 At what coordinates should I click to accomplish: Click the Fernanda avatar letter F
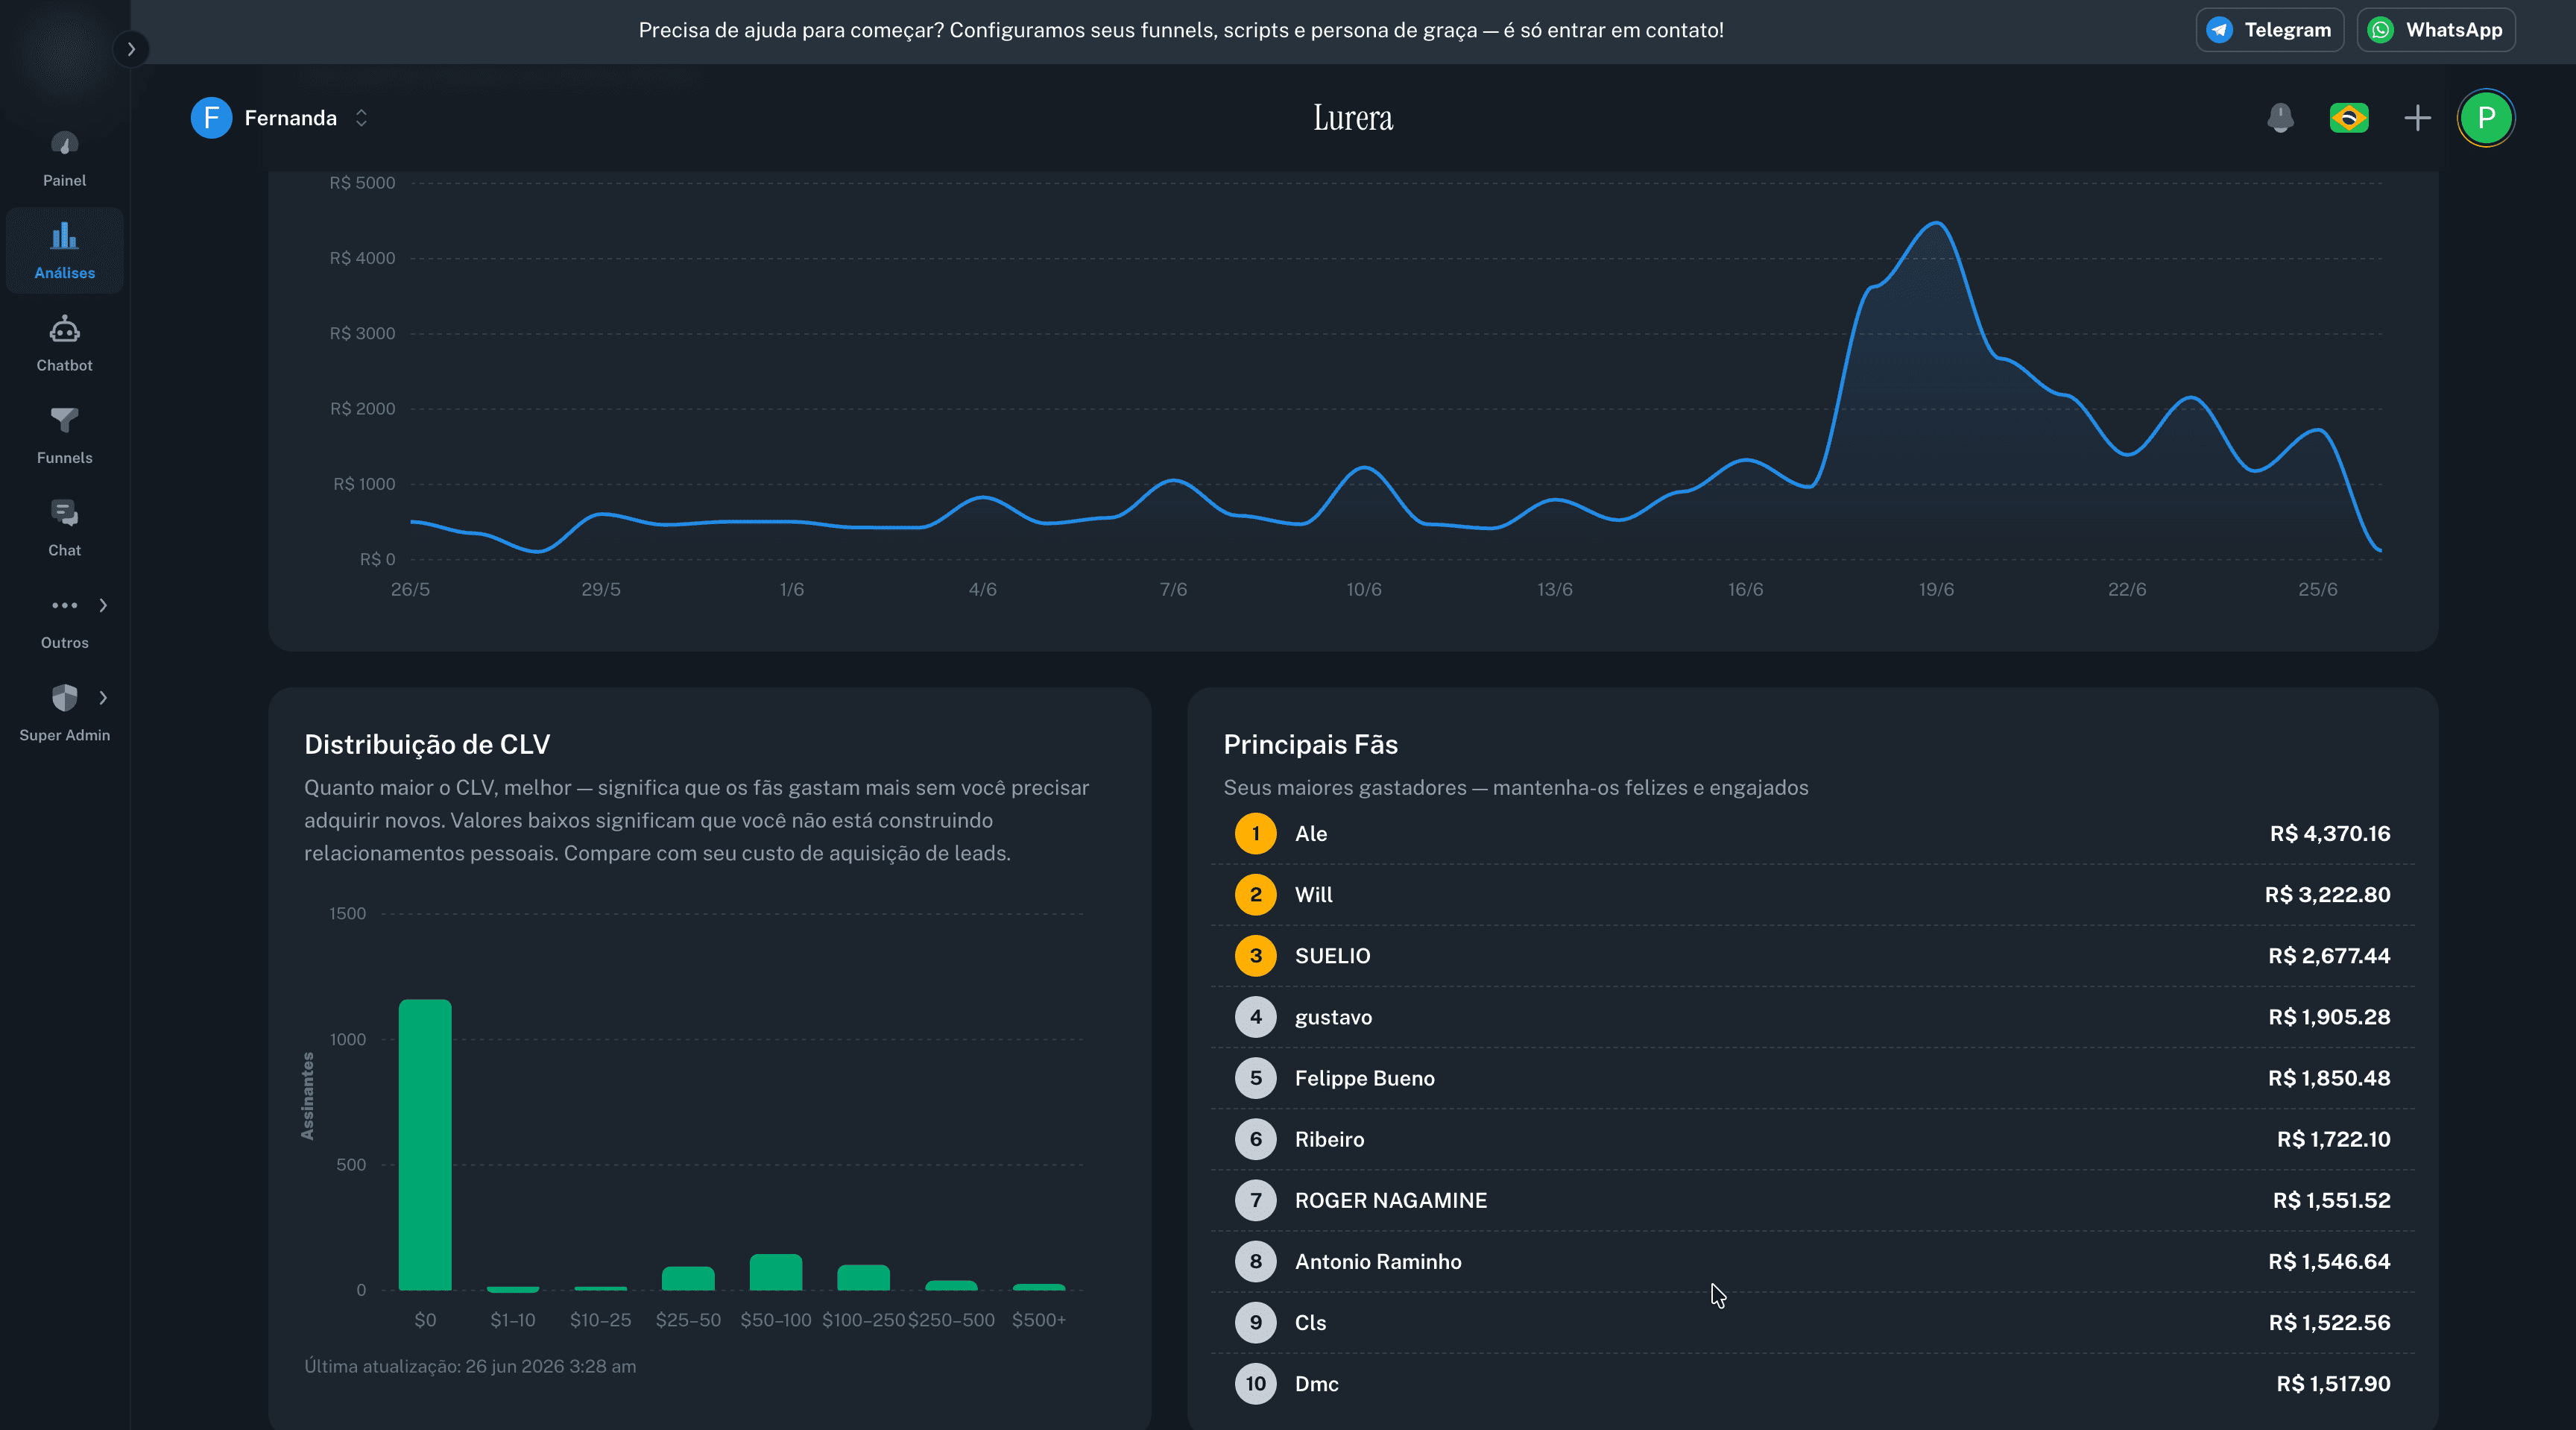[x=211, y=118]
